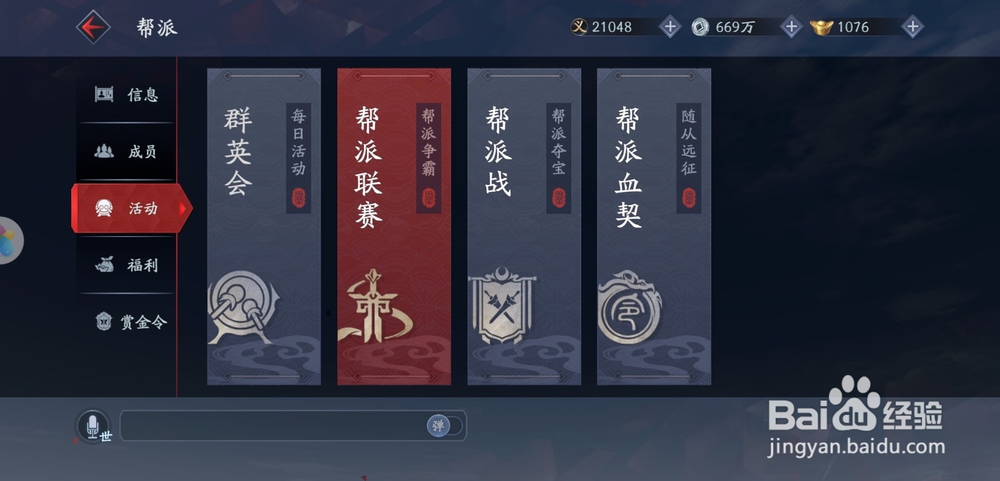The image size is (1000, 481).
Task: Open the 成员 tab
Action: coord(126,151)
